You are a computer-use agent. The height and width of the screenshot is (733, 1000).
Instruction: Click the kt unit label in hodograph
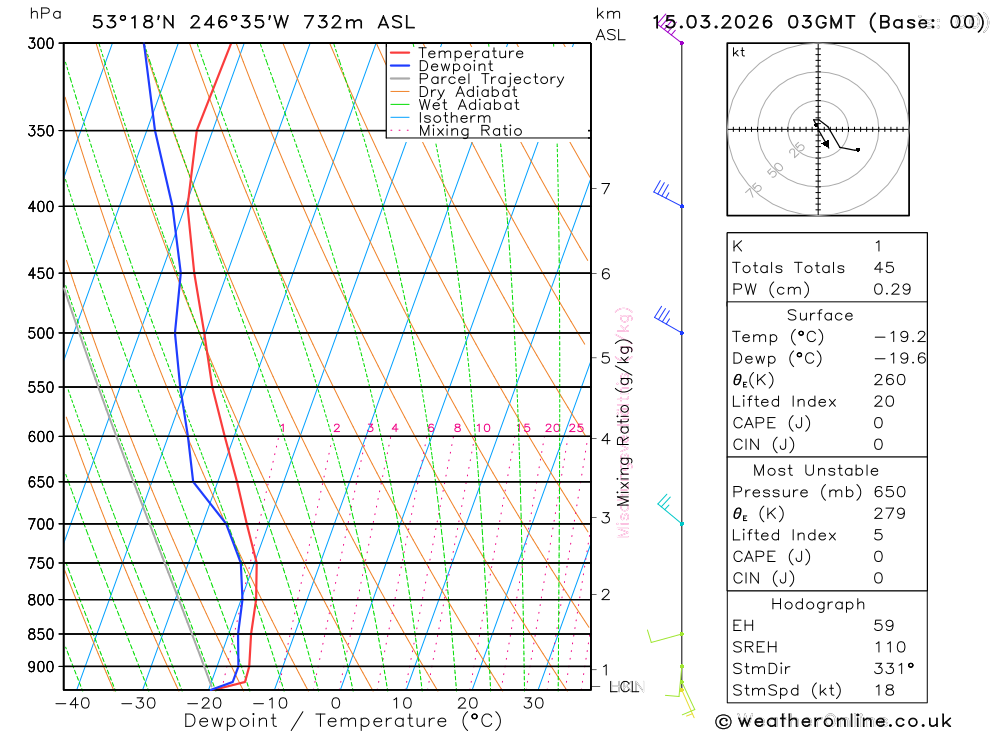click(739, 52)
